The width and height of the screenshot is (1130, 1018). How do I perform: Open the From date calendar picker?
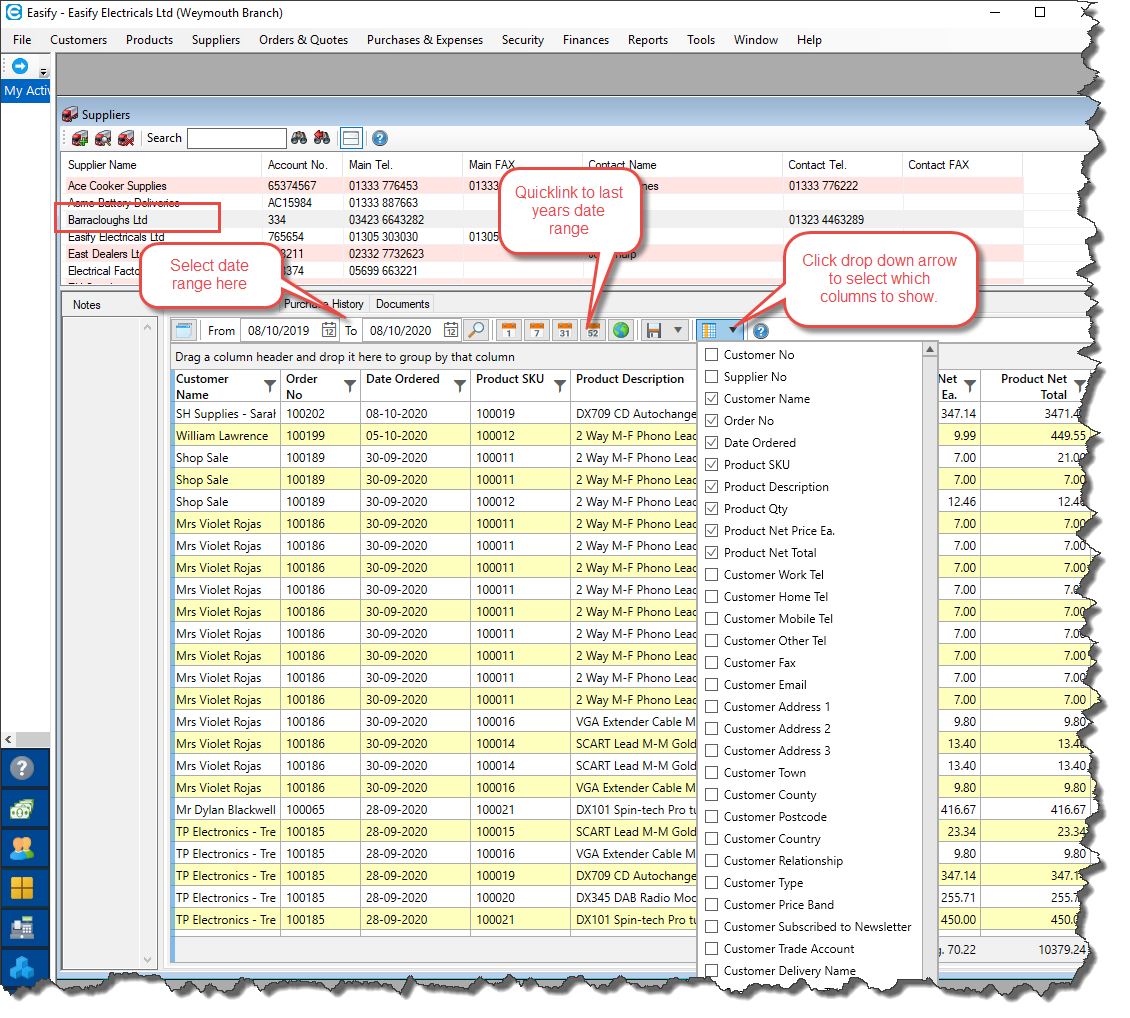329,330
